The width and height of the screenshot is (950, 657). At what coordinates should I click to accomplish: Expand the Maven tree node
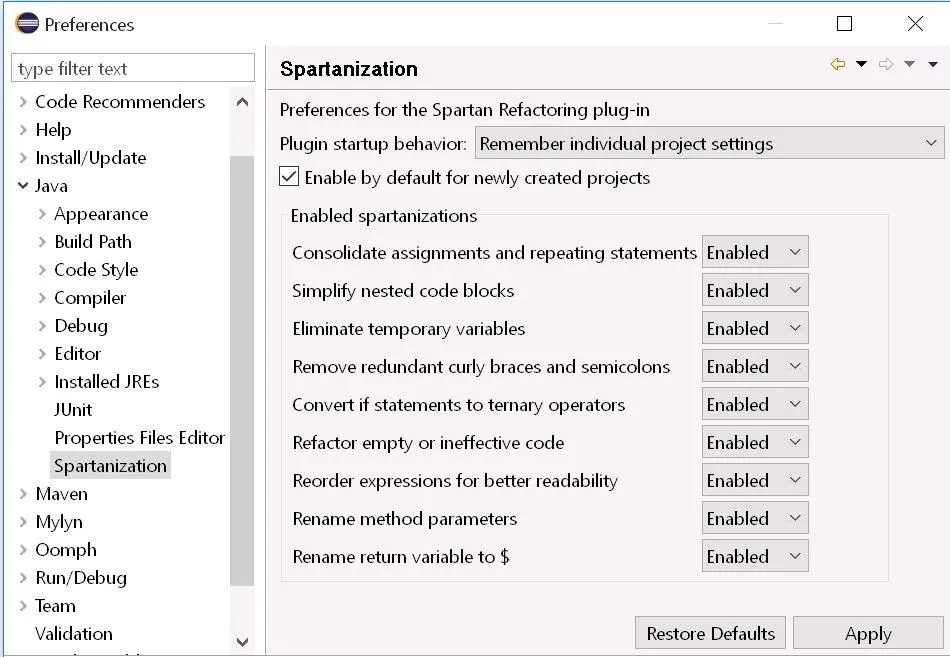(23, 493)
